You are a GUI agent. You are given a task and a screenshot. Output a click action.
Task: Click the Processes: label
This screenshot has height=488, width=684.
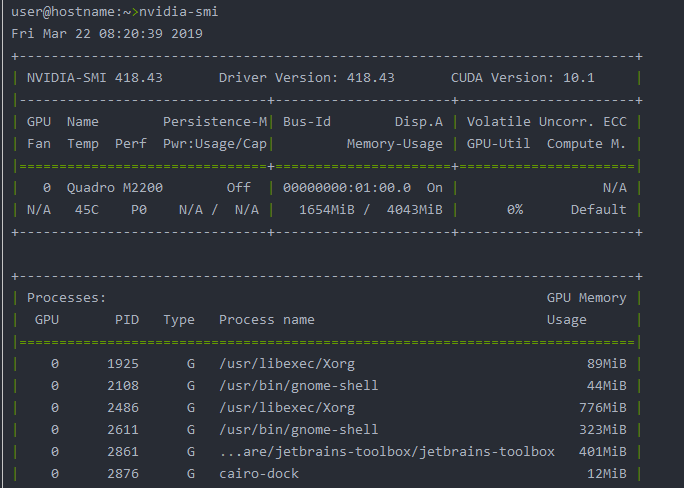67,297
